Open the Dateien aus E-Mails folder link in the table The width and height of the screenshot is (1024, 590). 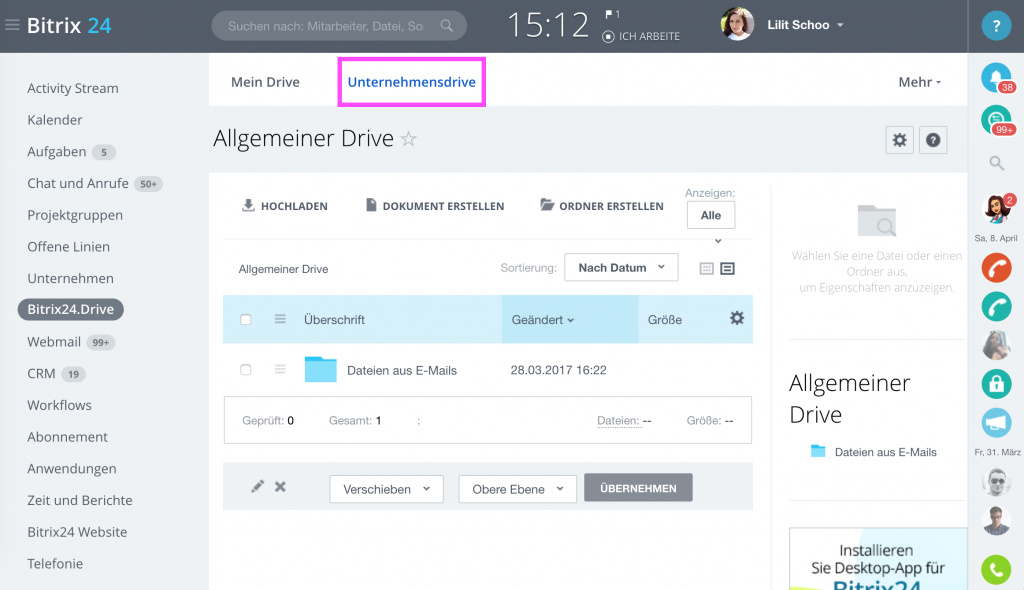pyautogui.click(x=402, y=370)
